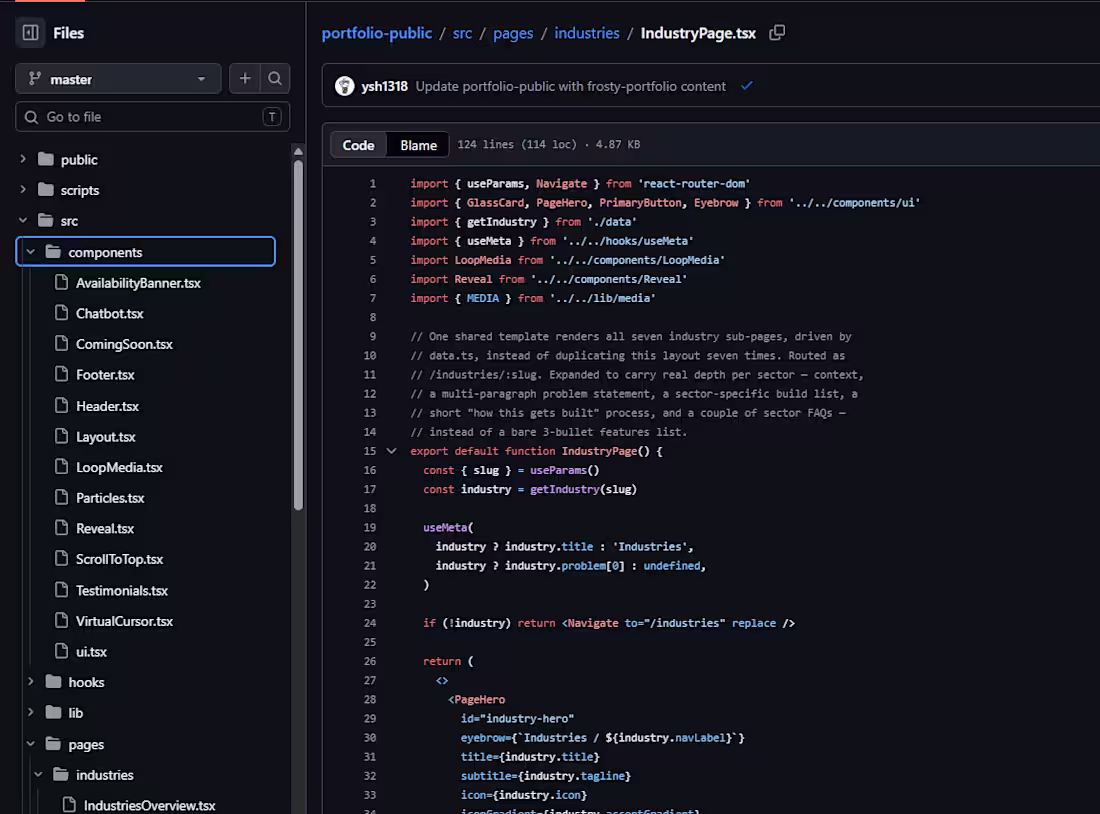Image resolution: width=1100 pixels, height=814 pixels.
Task: Collapse the file tree side panel icon
Action: [30, 33]
